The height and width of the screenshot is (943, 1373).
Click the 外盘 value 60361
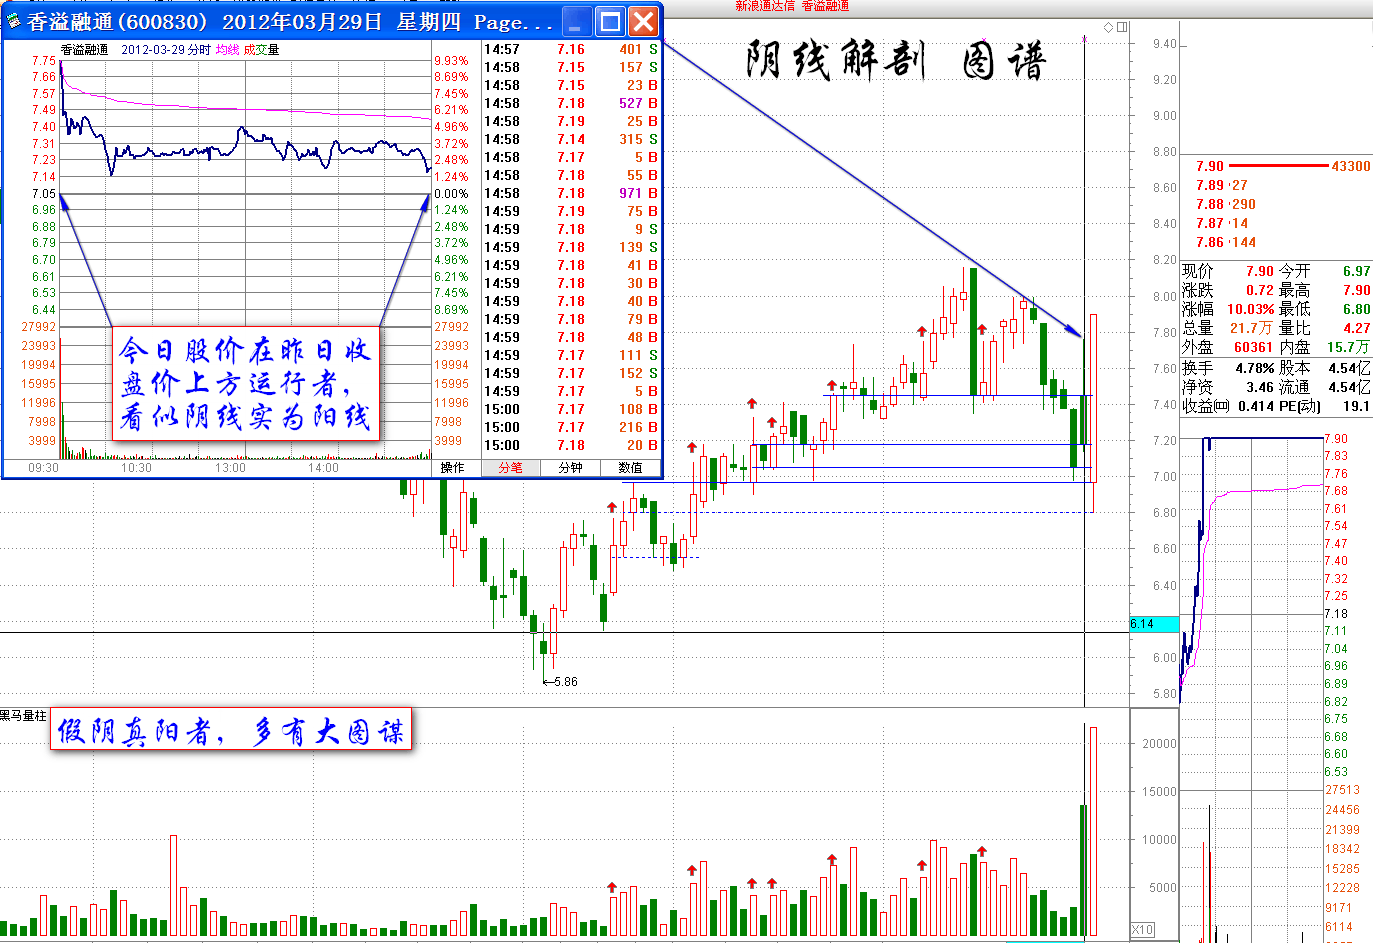(x=1253, y=347)
